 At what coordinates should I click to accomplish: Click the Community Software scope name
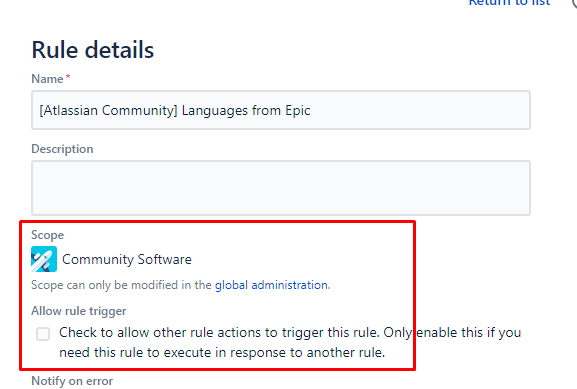click(x=127, y=259)
